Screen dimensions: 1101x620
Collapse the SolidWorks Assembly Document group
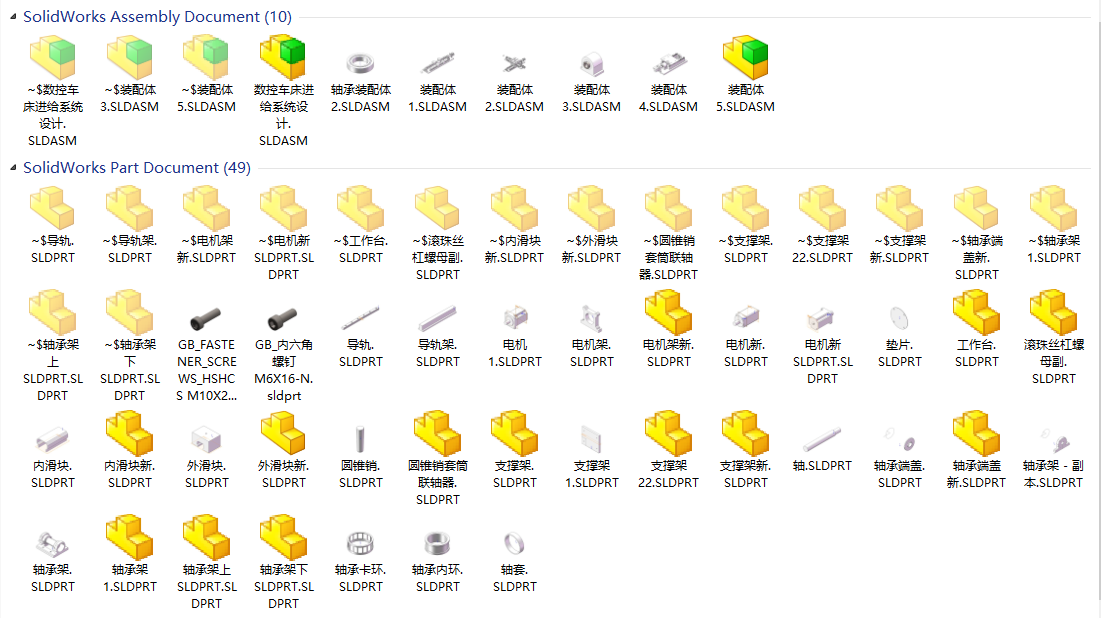(13, 16)
